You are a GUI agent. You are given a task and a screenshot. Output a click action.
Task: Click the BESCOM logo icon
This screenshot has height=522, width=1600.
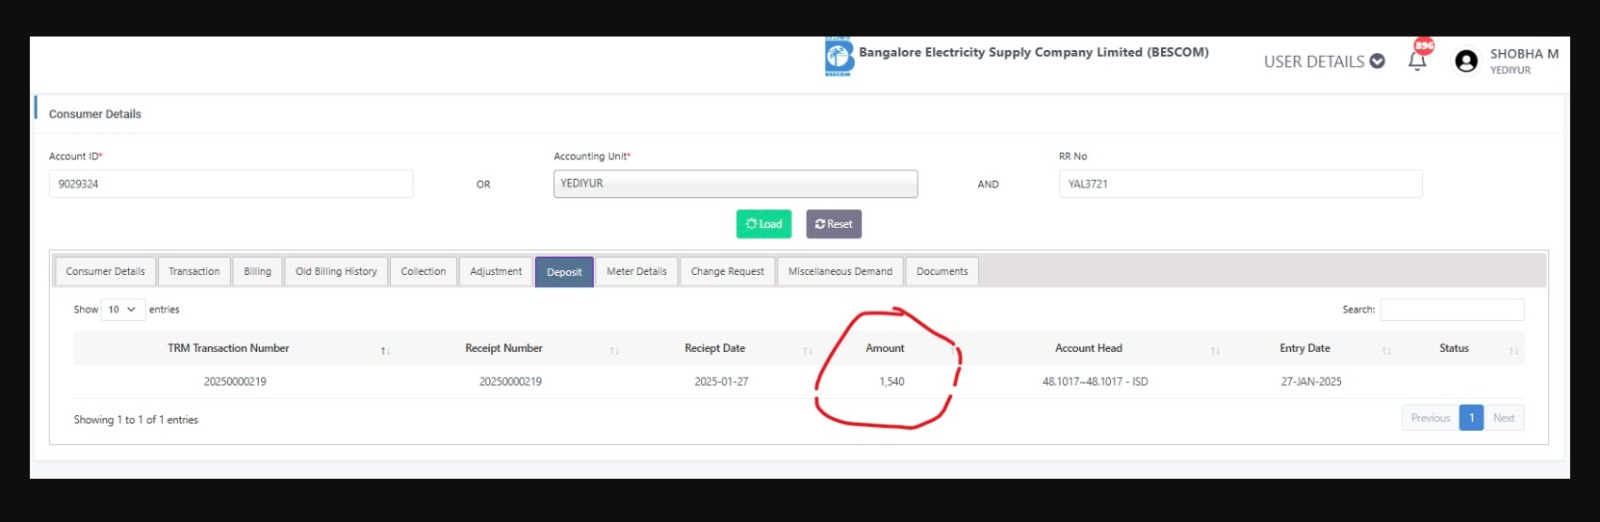pyautogui.click(x=838, y=57)
